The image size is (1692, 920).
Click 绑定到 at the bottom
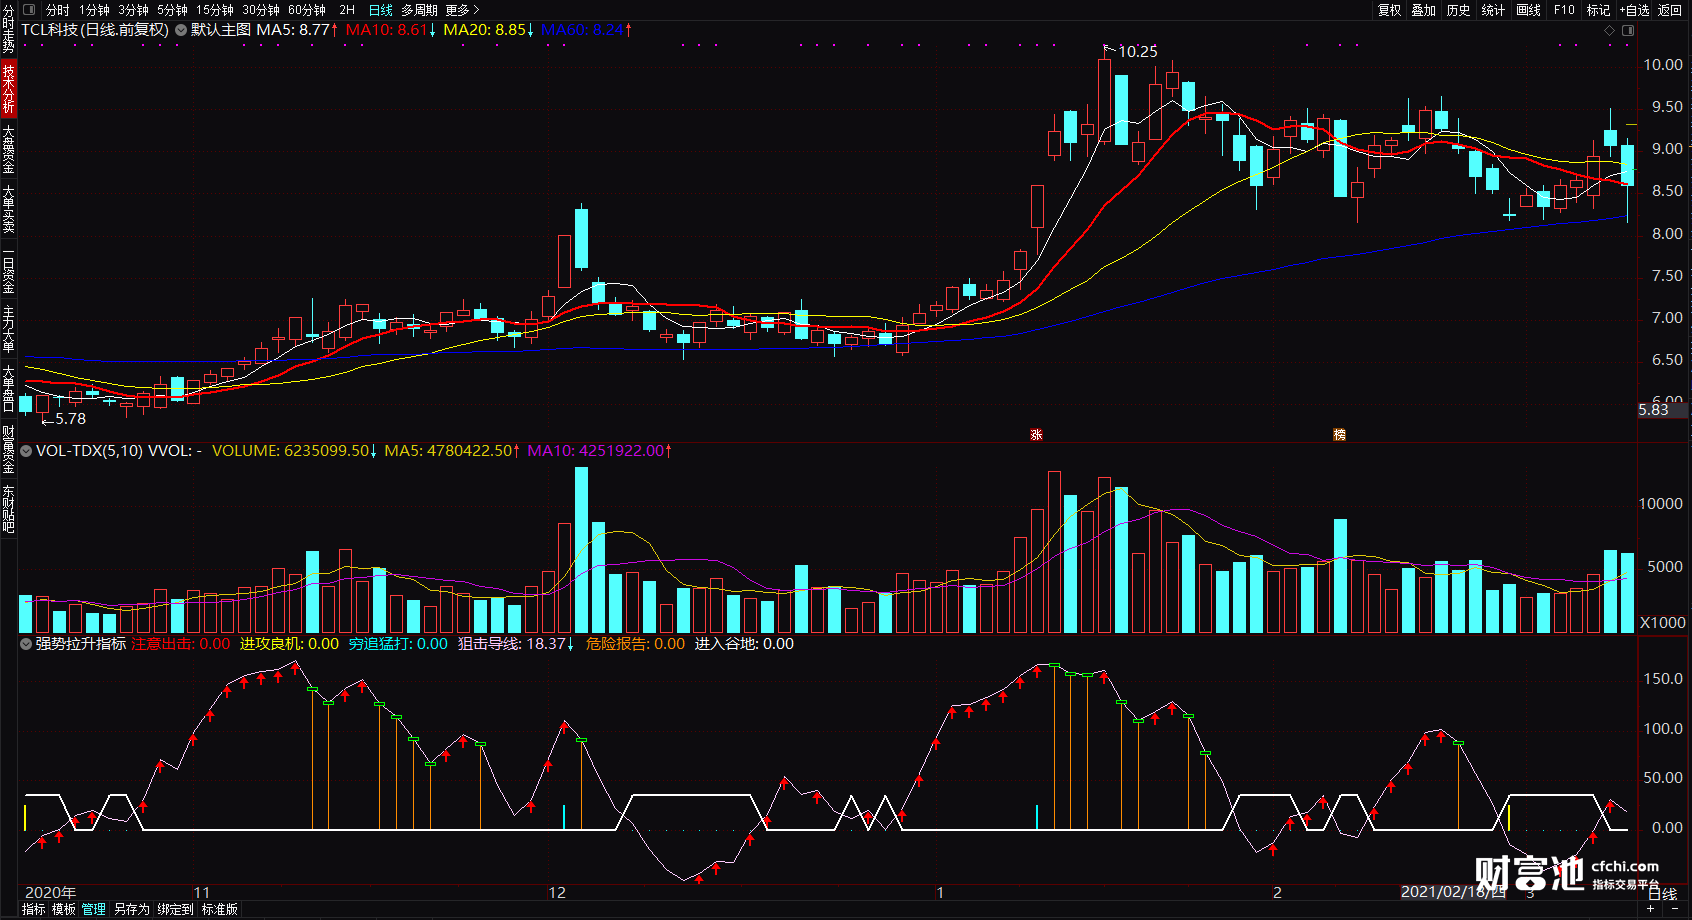(x=175, y=909)
